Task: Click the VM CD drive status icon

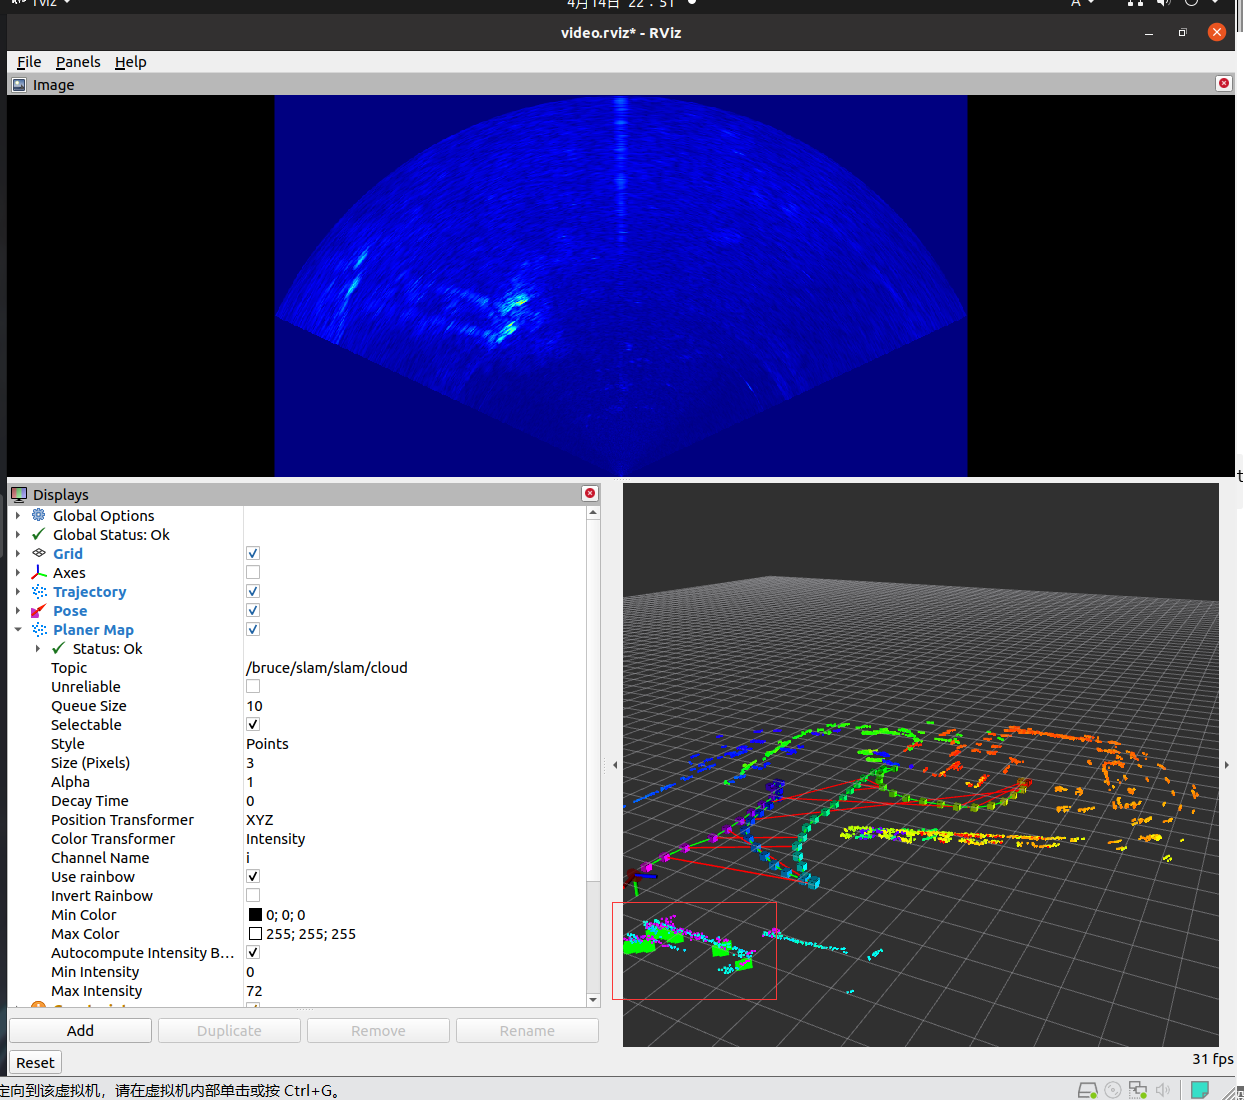Action: click(x=1113, y=1090)
